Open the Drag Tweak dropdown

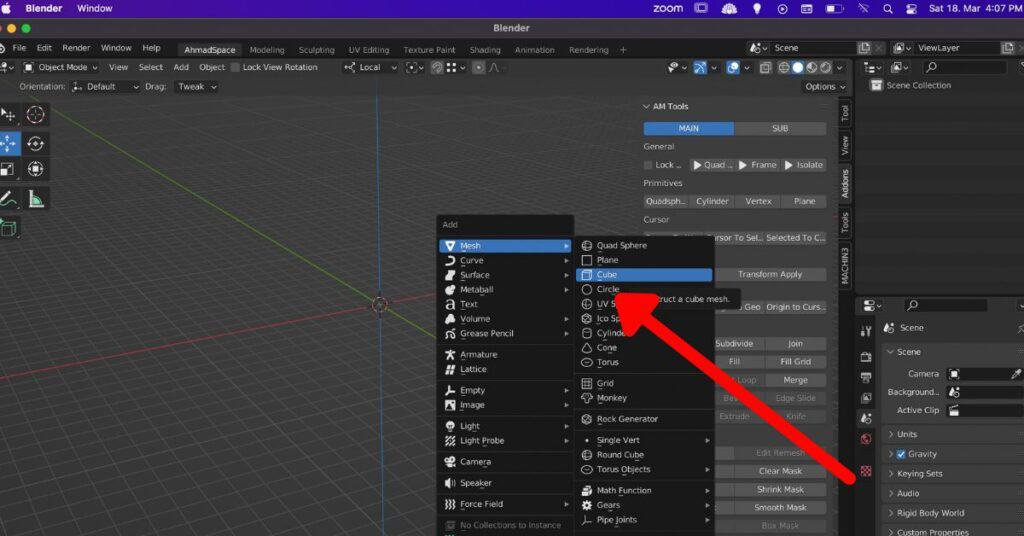[x=195, y=86]
